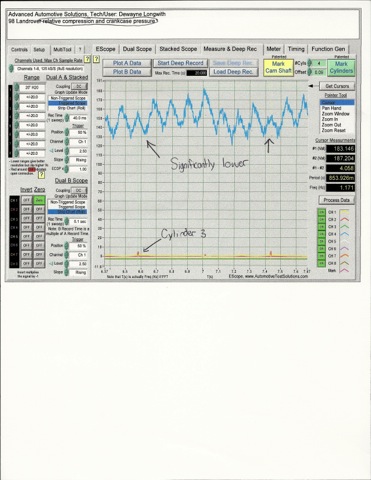
Task: Click the CH 7 orange trace icon
Action: coord(344,256)
